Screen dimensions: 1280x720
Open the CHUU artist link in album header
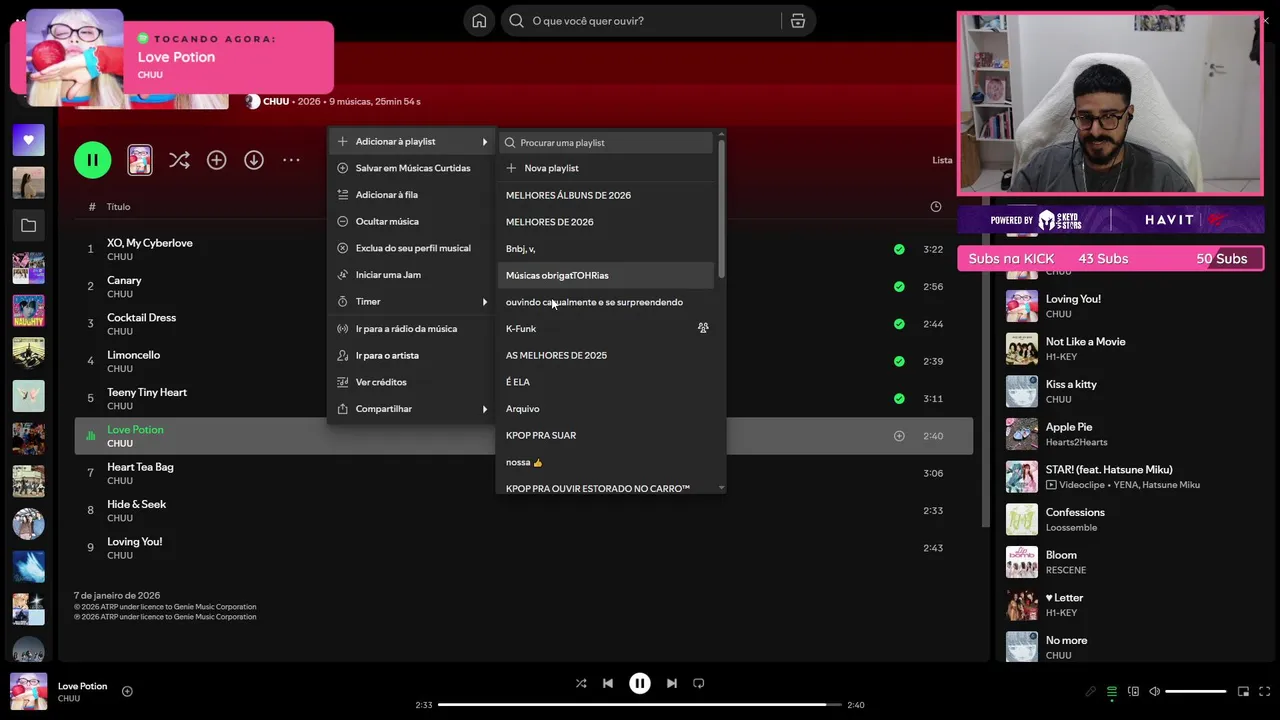click(276, 102)
